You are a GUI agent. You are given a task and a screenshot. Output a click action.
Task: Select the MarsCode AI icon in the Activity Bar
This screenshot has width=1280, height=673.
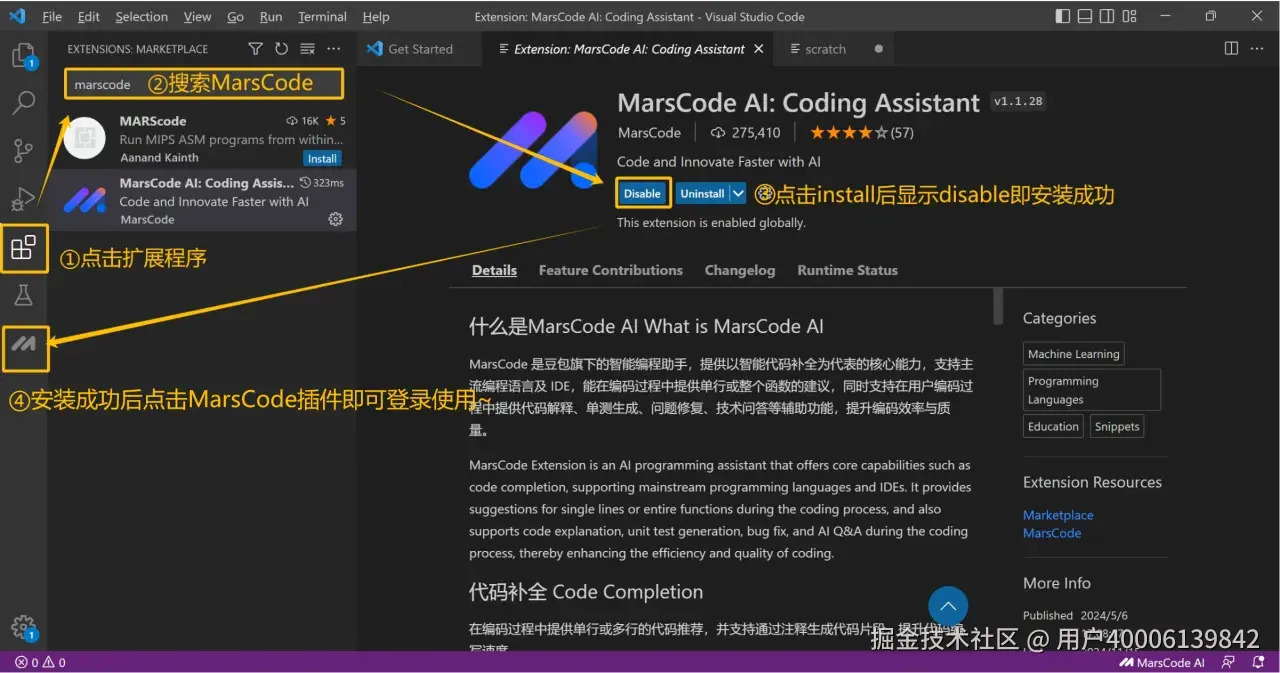tap(25, 347)
